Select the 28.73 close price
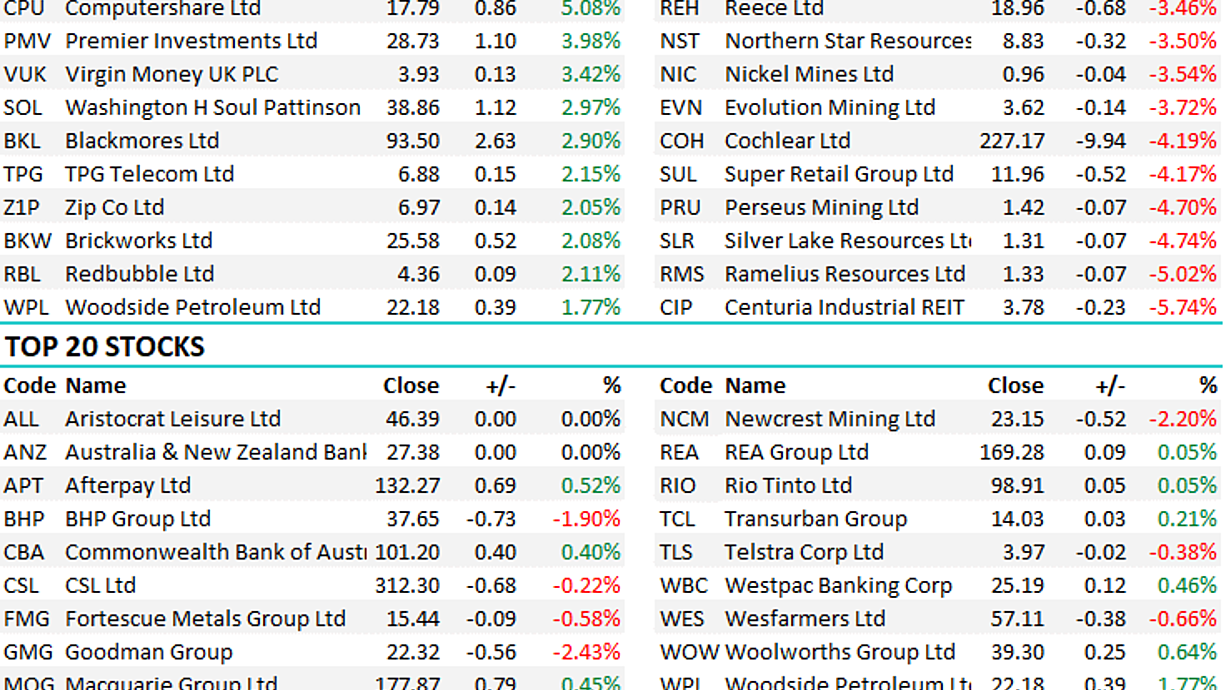The height and width of the screenshot is (690, 1226). pos(412,41)
